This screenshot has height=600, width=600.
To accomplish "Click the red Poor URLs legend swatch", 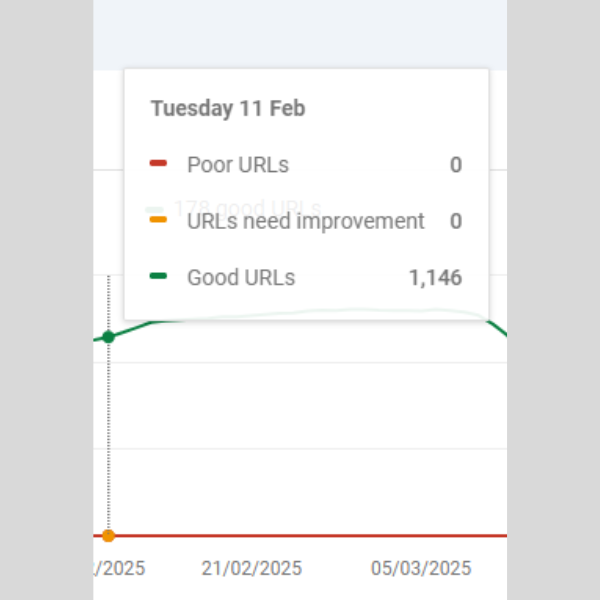I will [x=158, y=164].
